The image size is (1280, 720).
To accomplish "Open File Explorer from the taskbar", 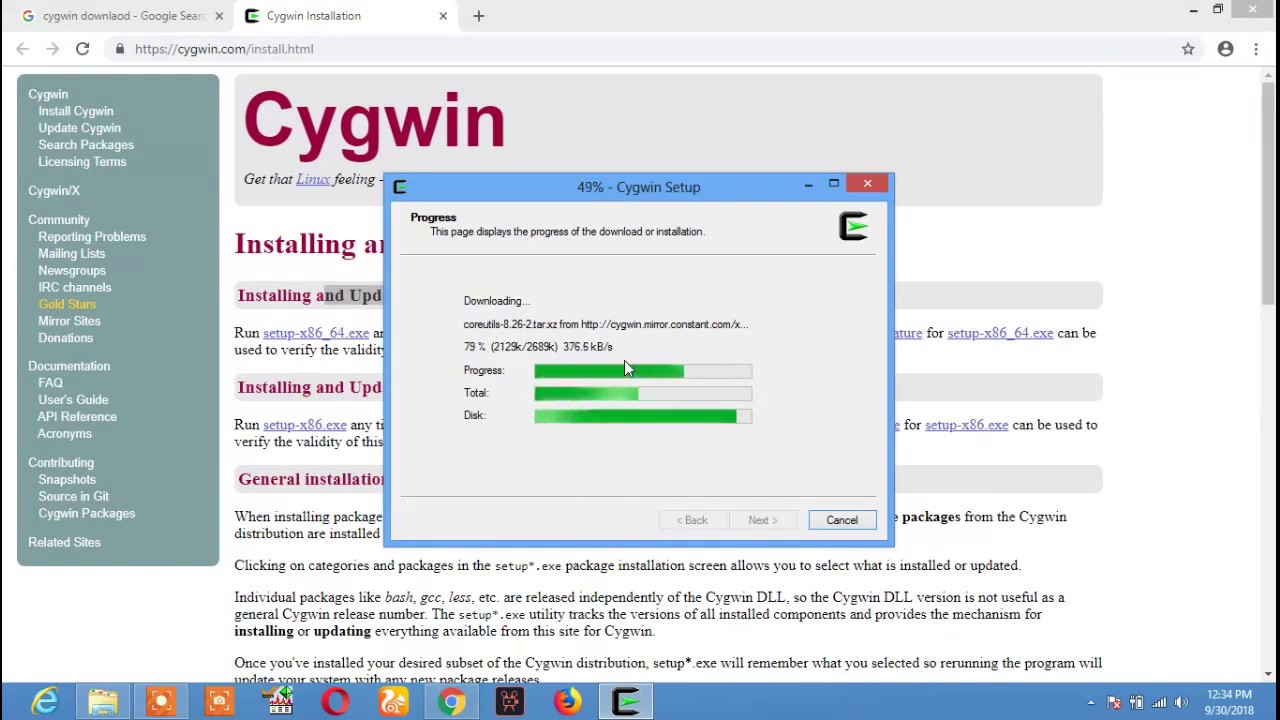I will (103, 701).
